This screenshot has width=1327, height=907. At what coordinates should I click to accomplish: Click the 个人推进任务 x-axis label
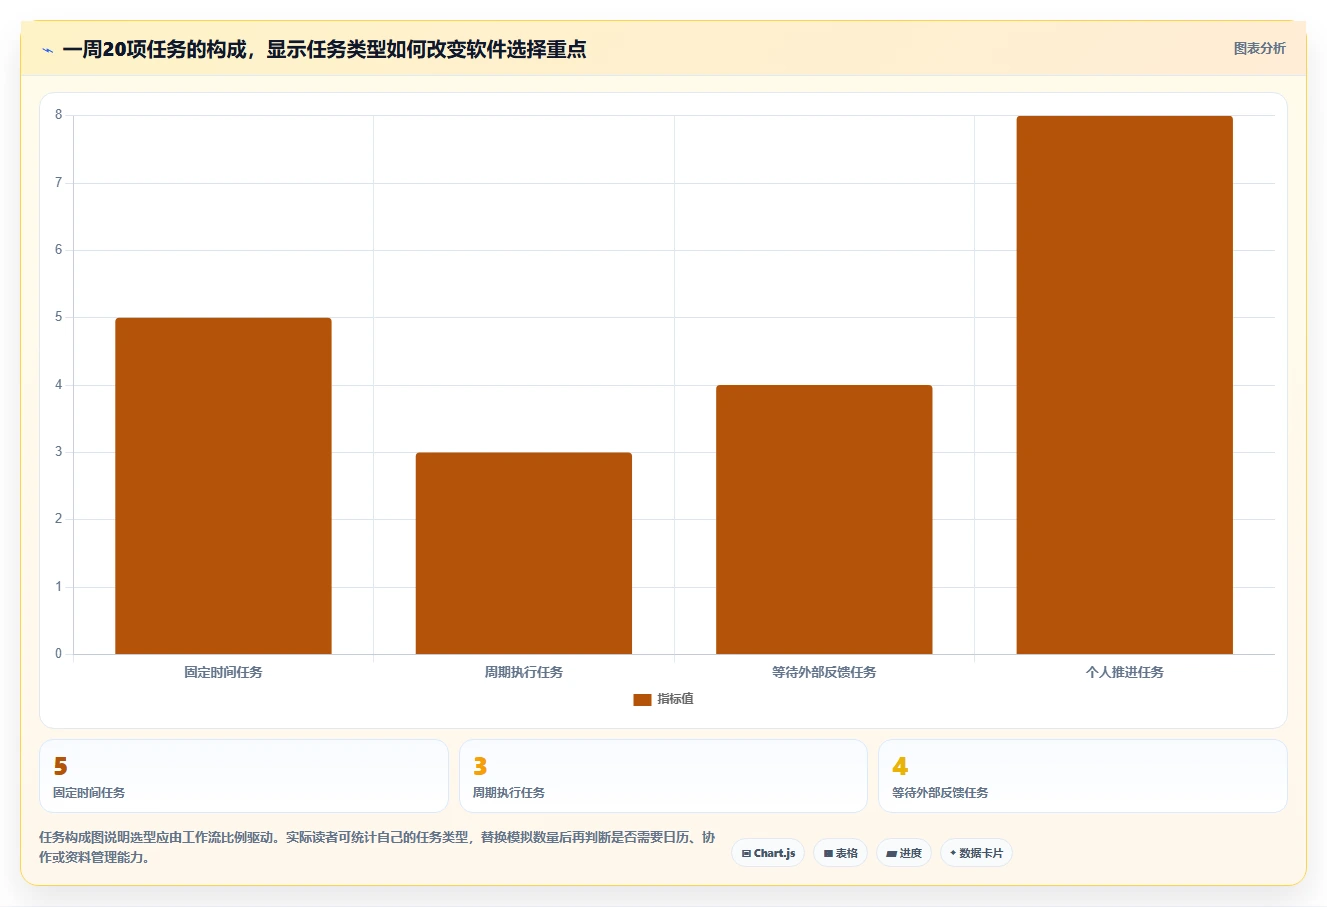click(x=1124, y=672)
